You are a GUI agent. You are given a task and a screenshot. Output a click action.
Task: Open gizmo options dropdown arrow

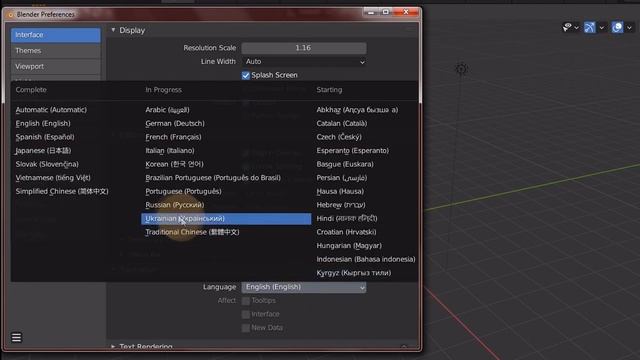click(x=602, y=28)
